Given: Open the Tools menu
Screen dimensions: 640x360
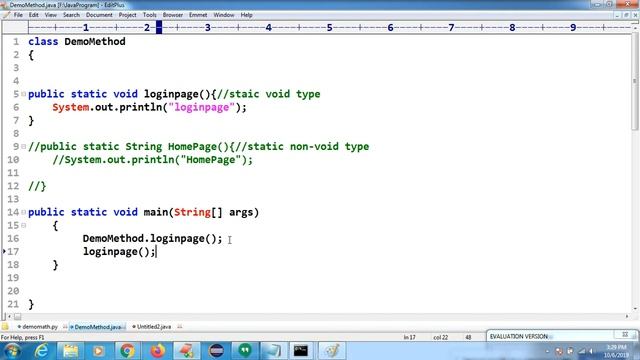Looking at the screenshot, I should pyautogui.click(x=149, y=15).
